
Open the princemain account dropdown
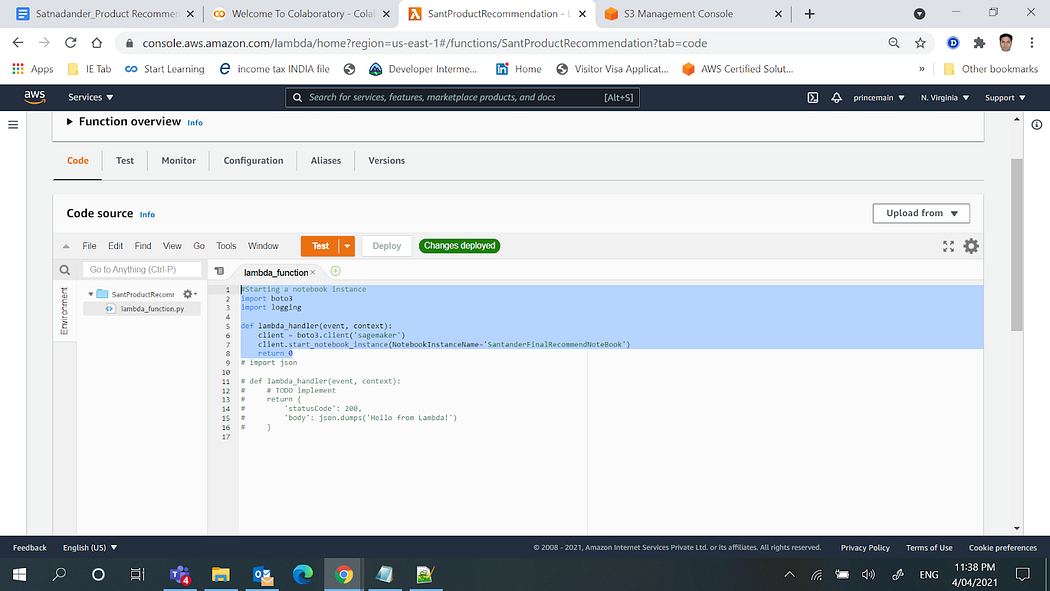tap(879, 98)
